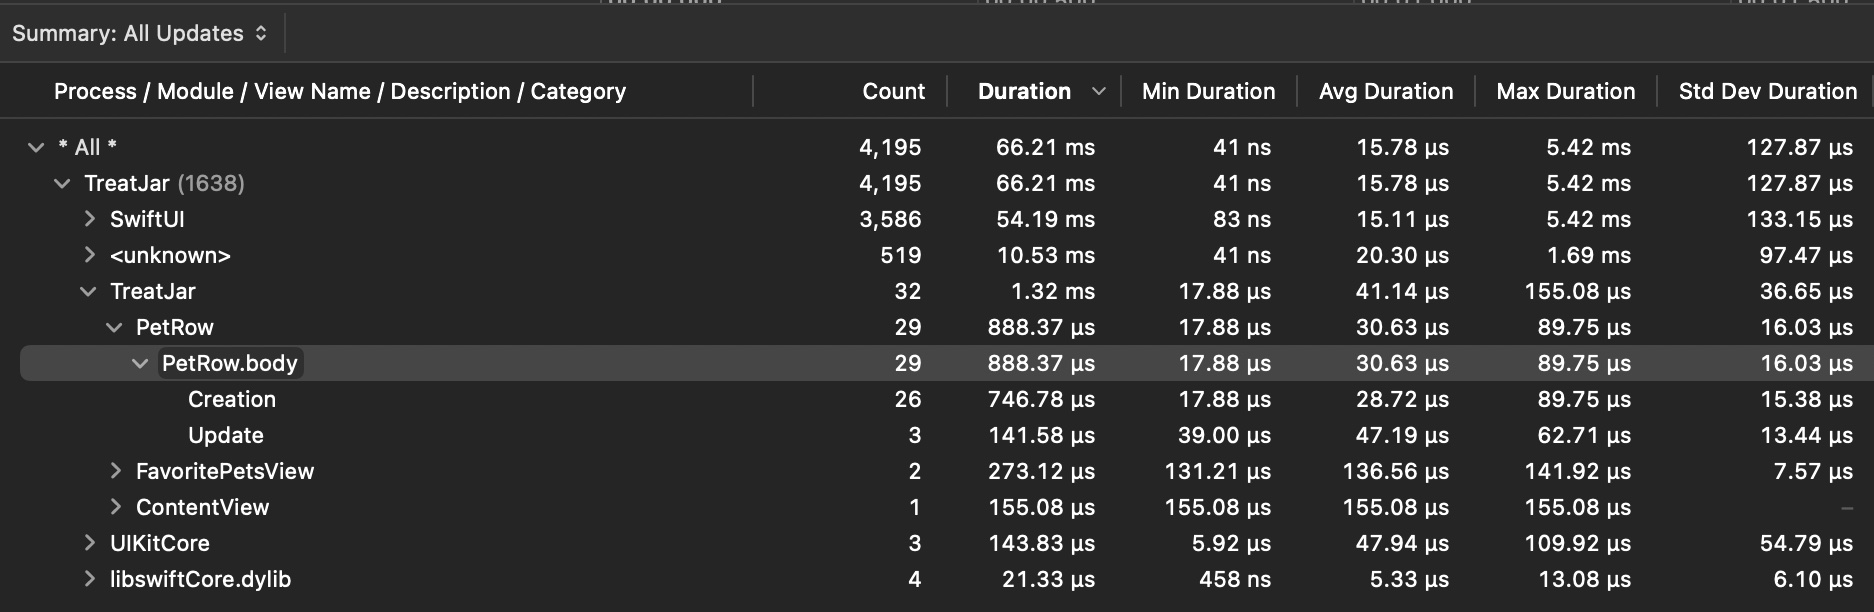Expand the SwiftUI module row
This screenshot has height=612, width=1874.
coord(89,219)
